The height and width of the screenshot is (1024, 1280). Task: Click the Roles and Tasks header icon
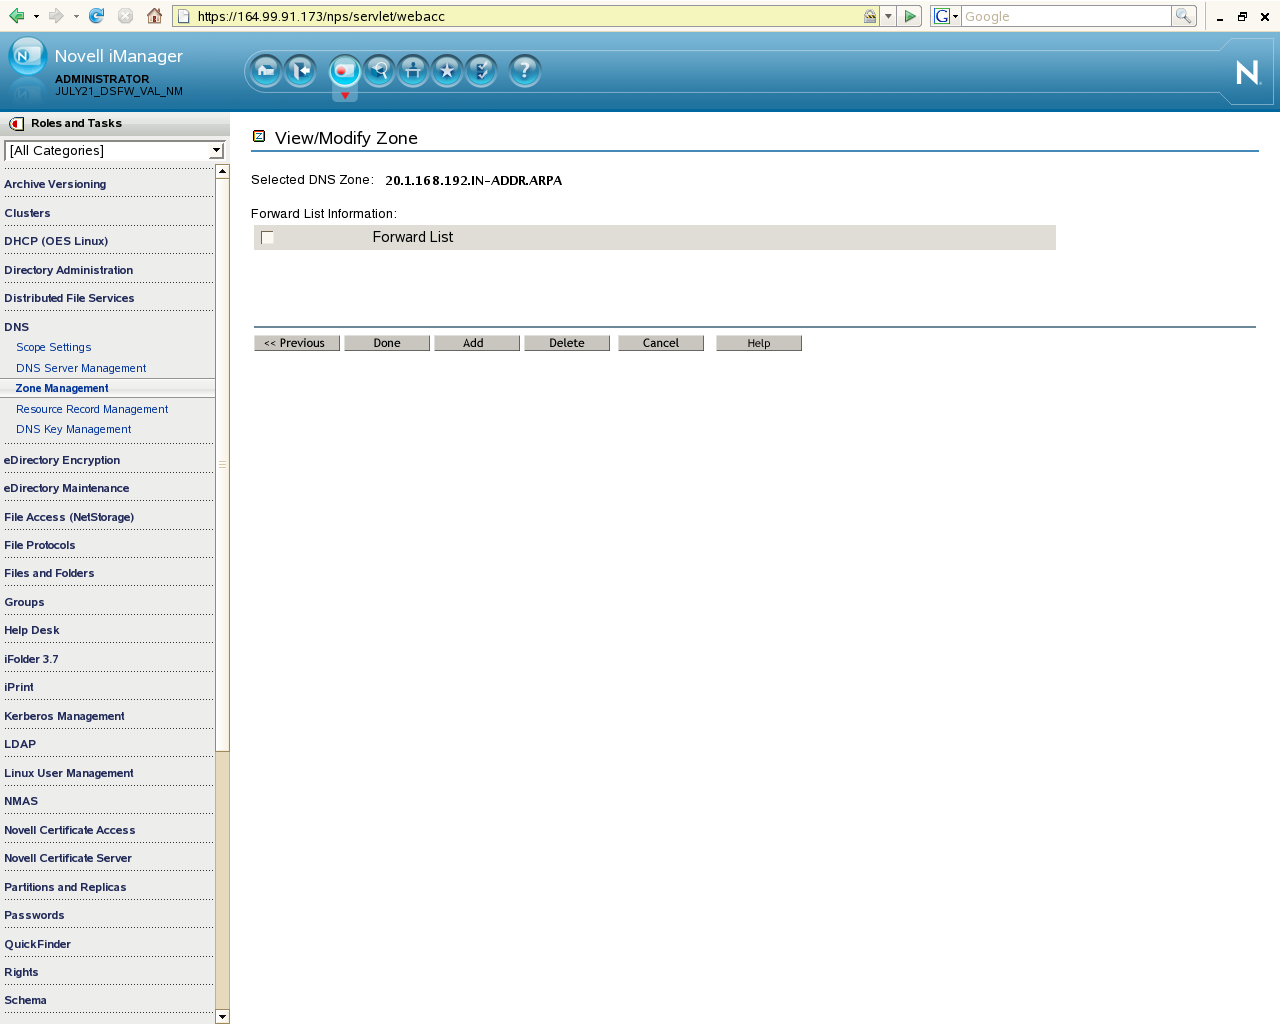coord(16,124)
